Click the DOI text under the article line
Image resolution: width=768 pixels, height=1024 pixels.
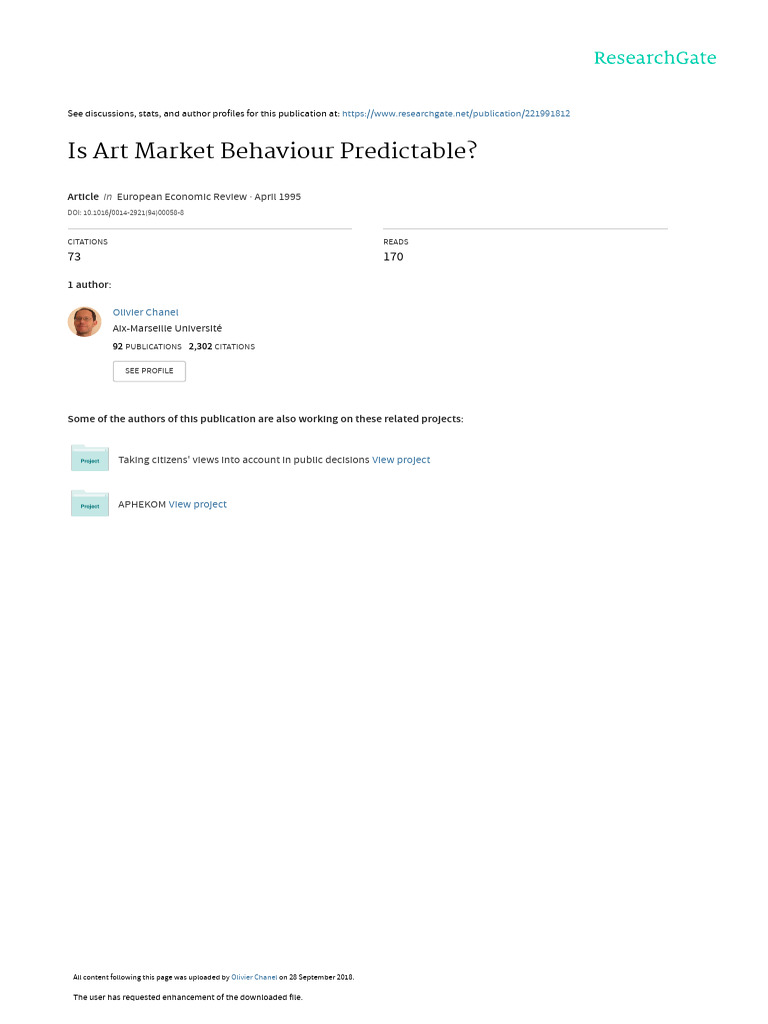[x=125, y=213]
